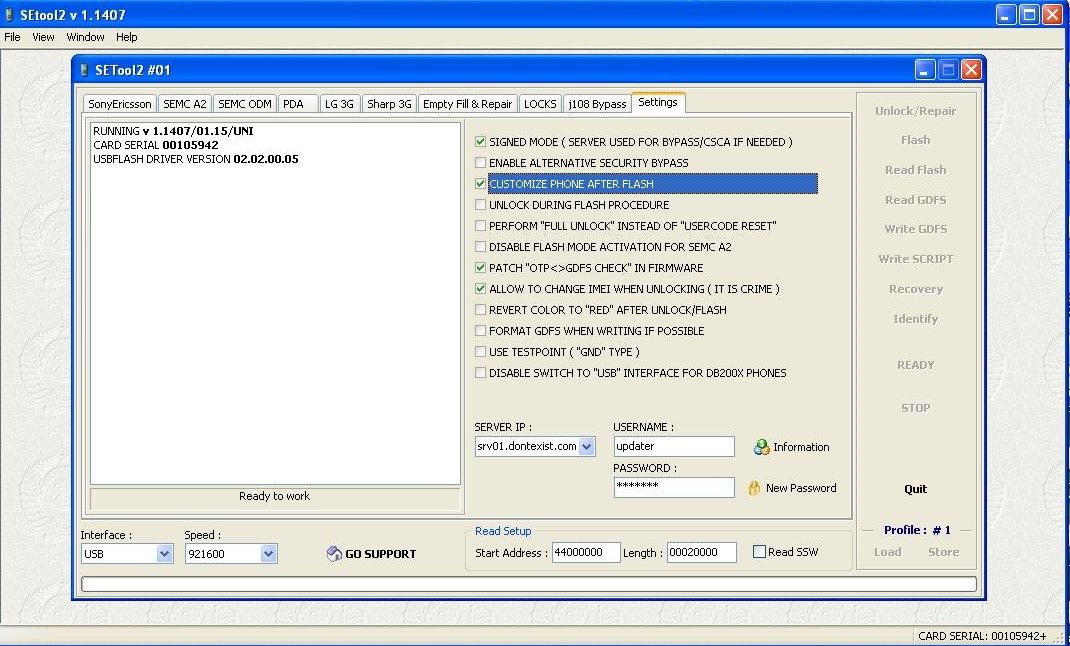The height and width of the screenshot is (646, 1070).
Task: Select the Sharp 3G tab
Action: pos(389,104)
